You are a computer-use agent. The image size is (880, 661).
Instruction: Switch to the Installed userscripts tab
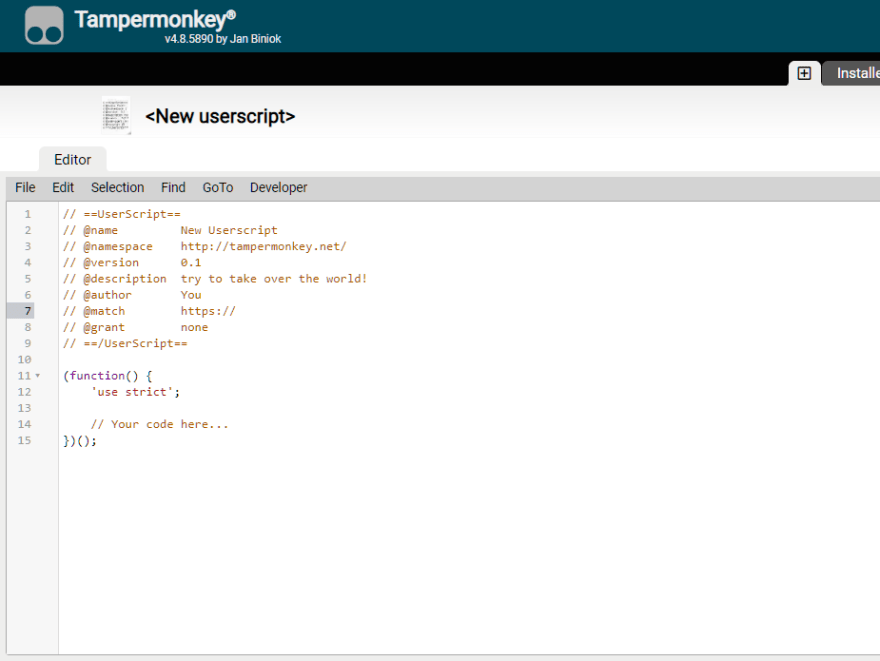(852, 73)
